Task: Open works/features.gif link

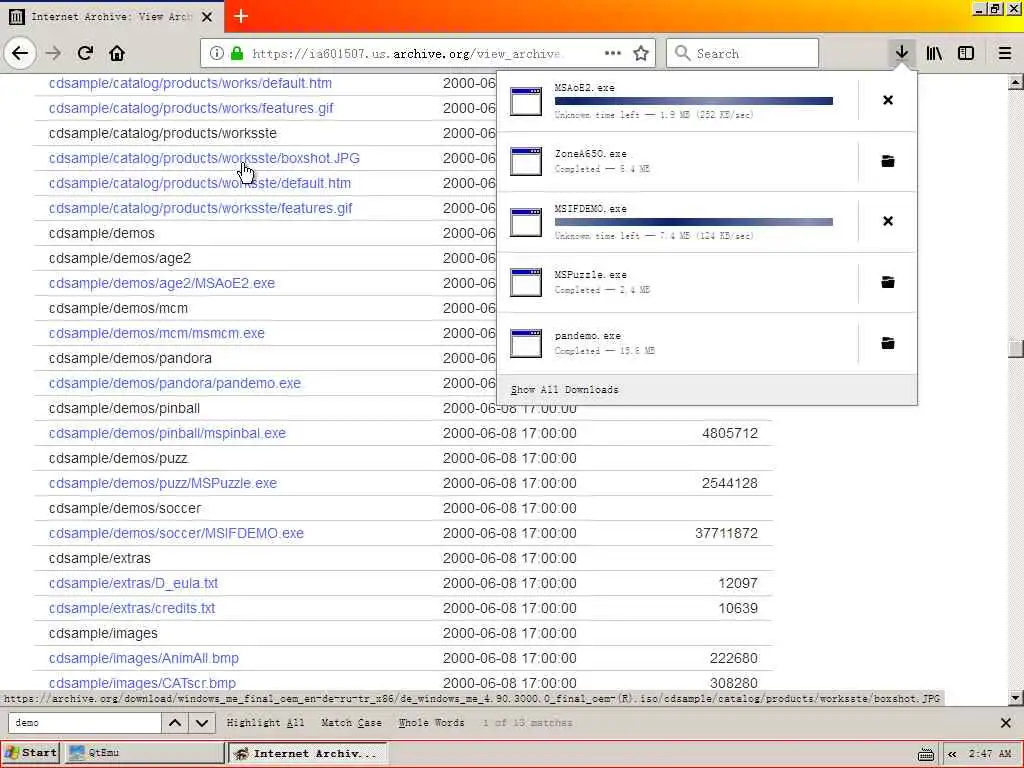Action: pyautogui.click(x=191, y=108)
